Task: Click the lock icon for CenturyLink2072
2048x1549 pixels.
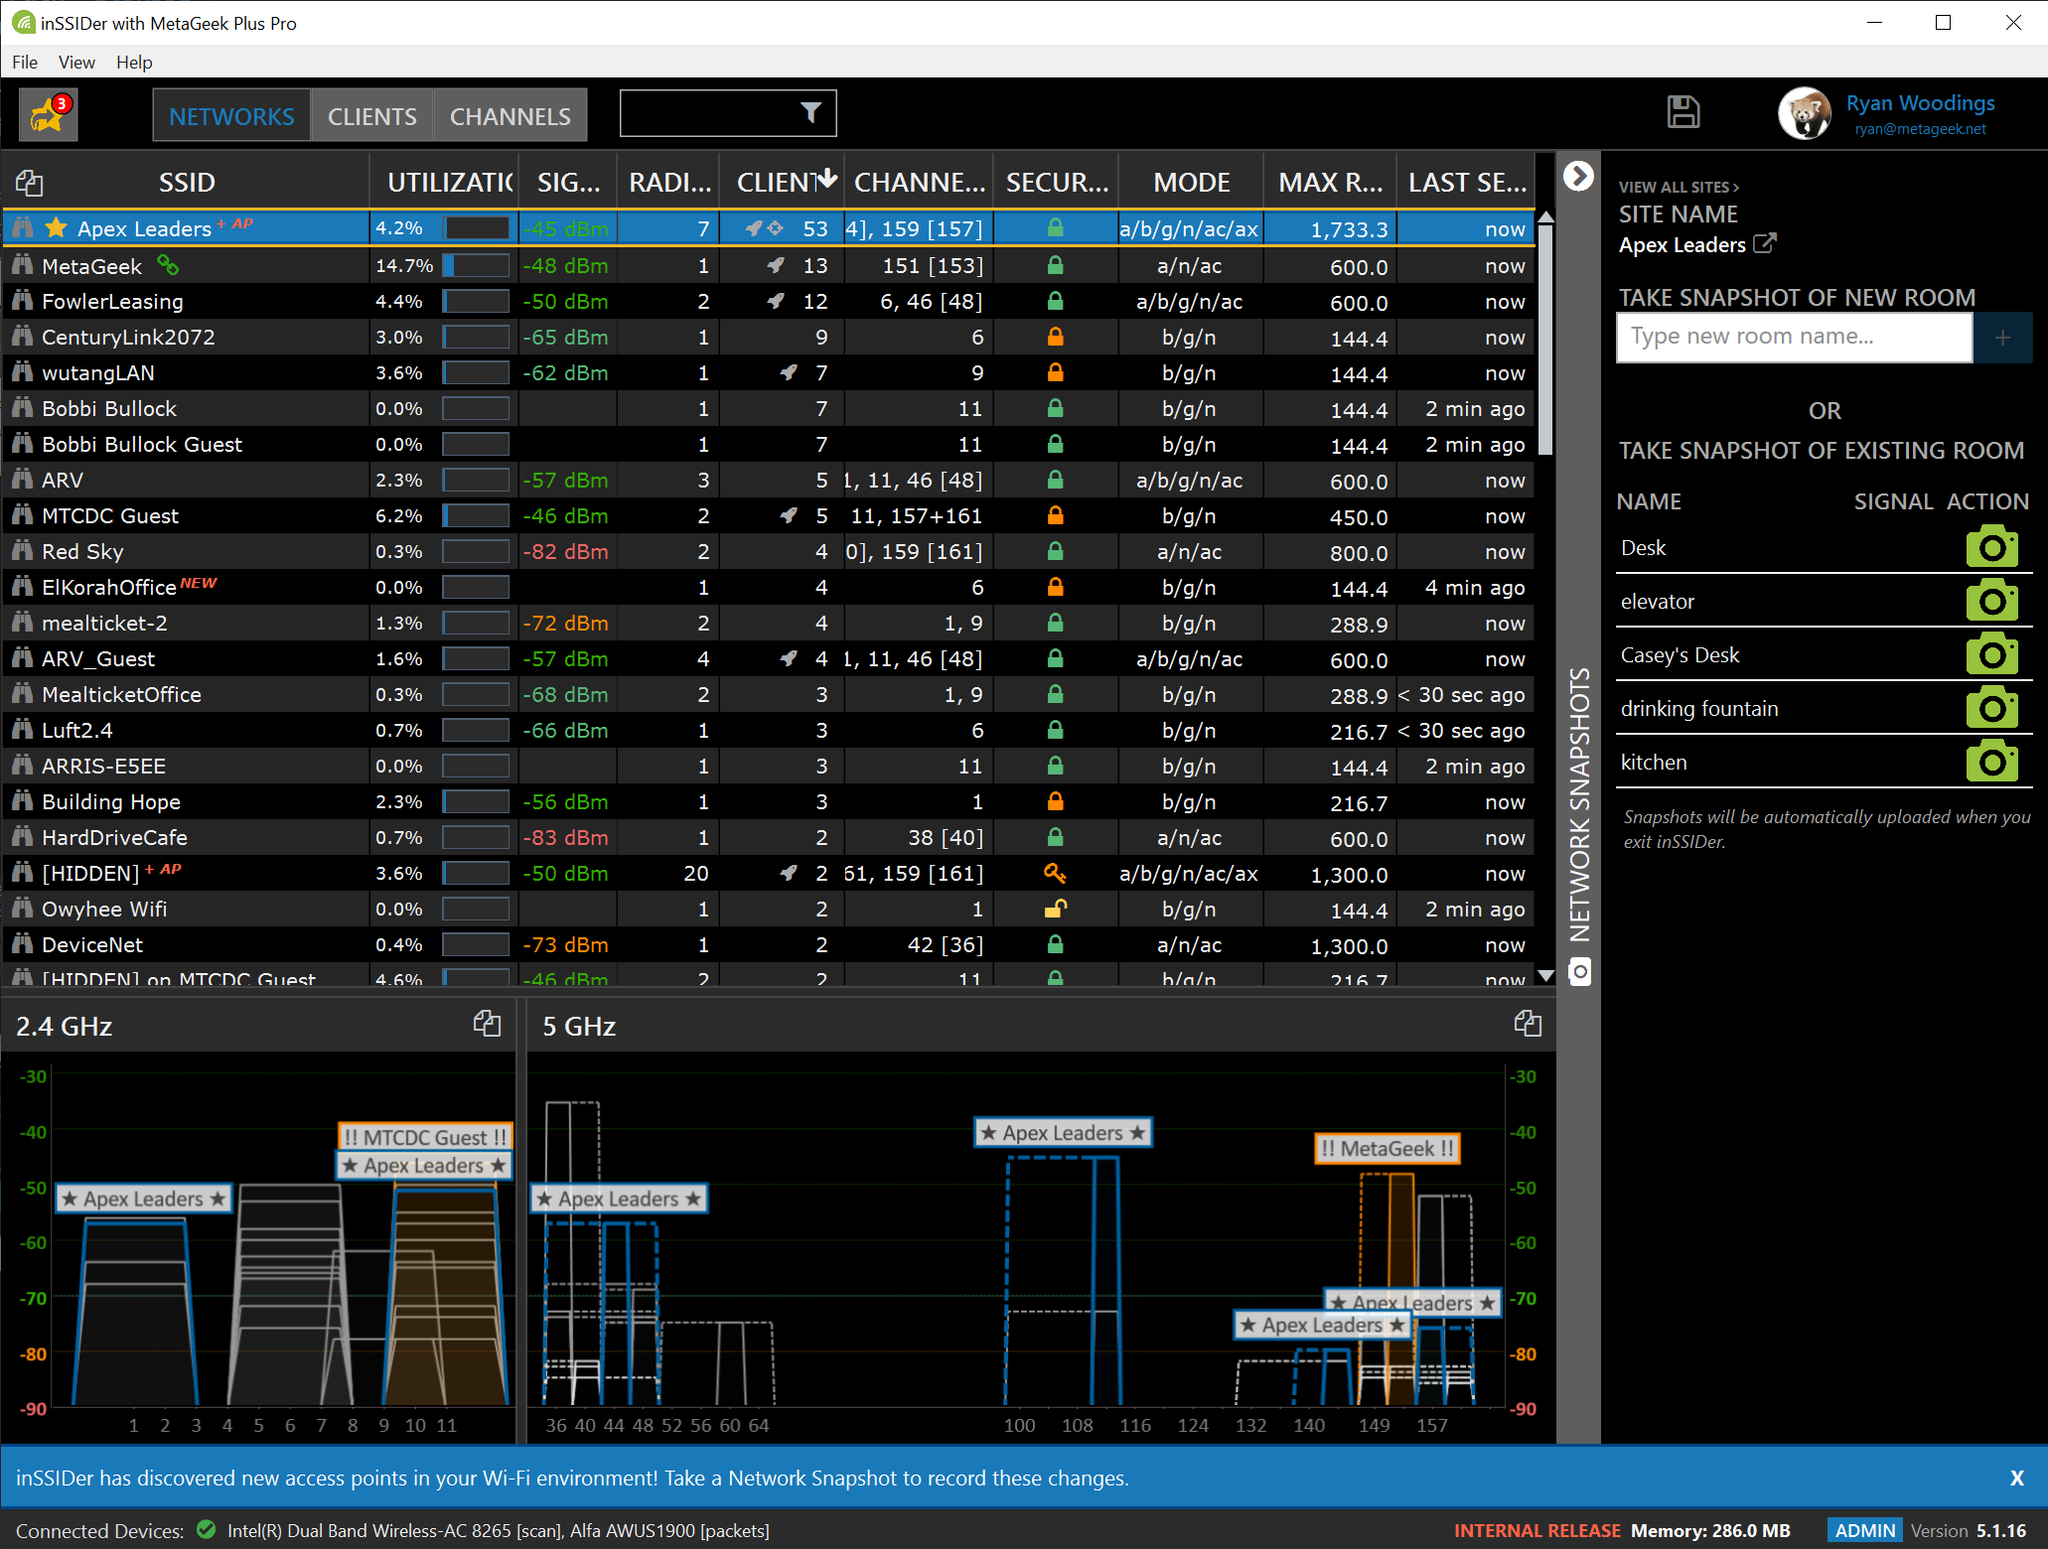Action: tap(1055, 337)
